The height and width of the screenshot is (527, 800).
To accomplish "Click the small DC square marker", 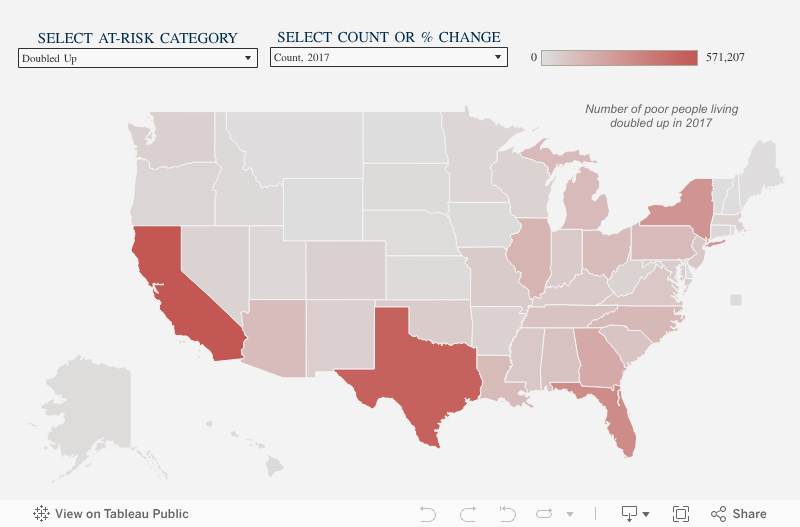I will click(x=736, y=299).
